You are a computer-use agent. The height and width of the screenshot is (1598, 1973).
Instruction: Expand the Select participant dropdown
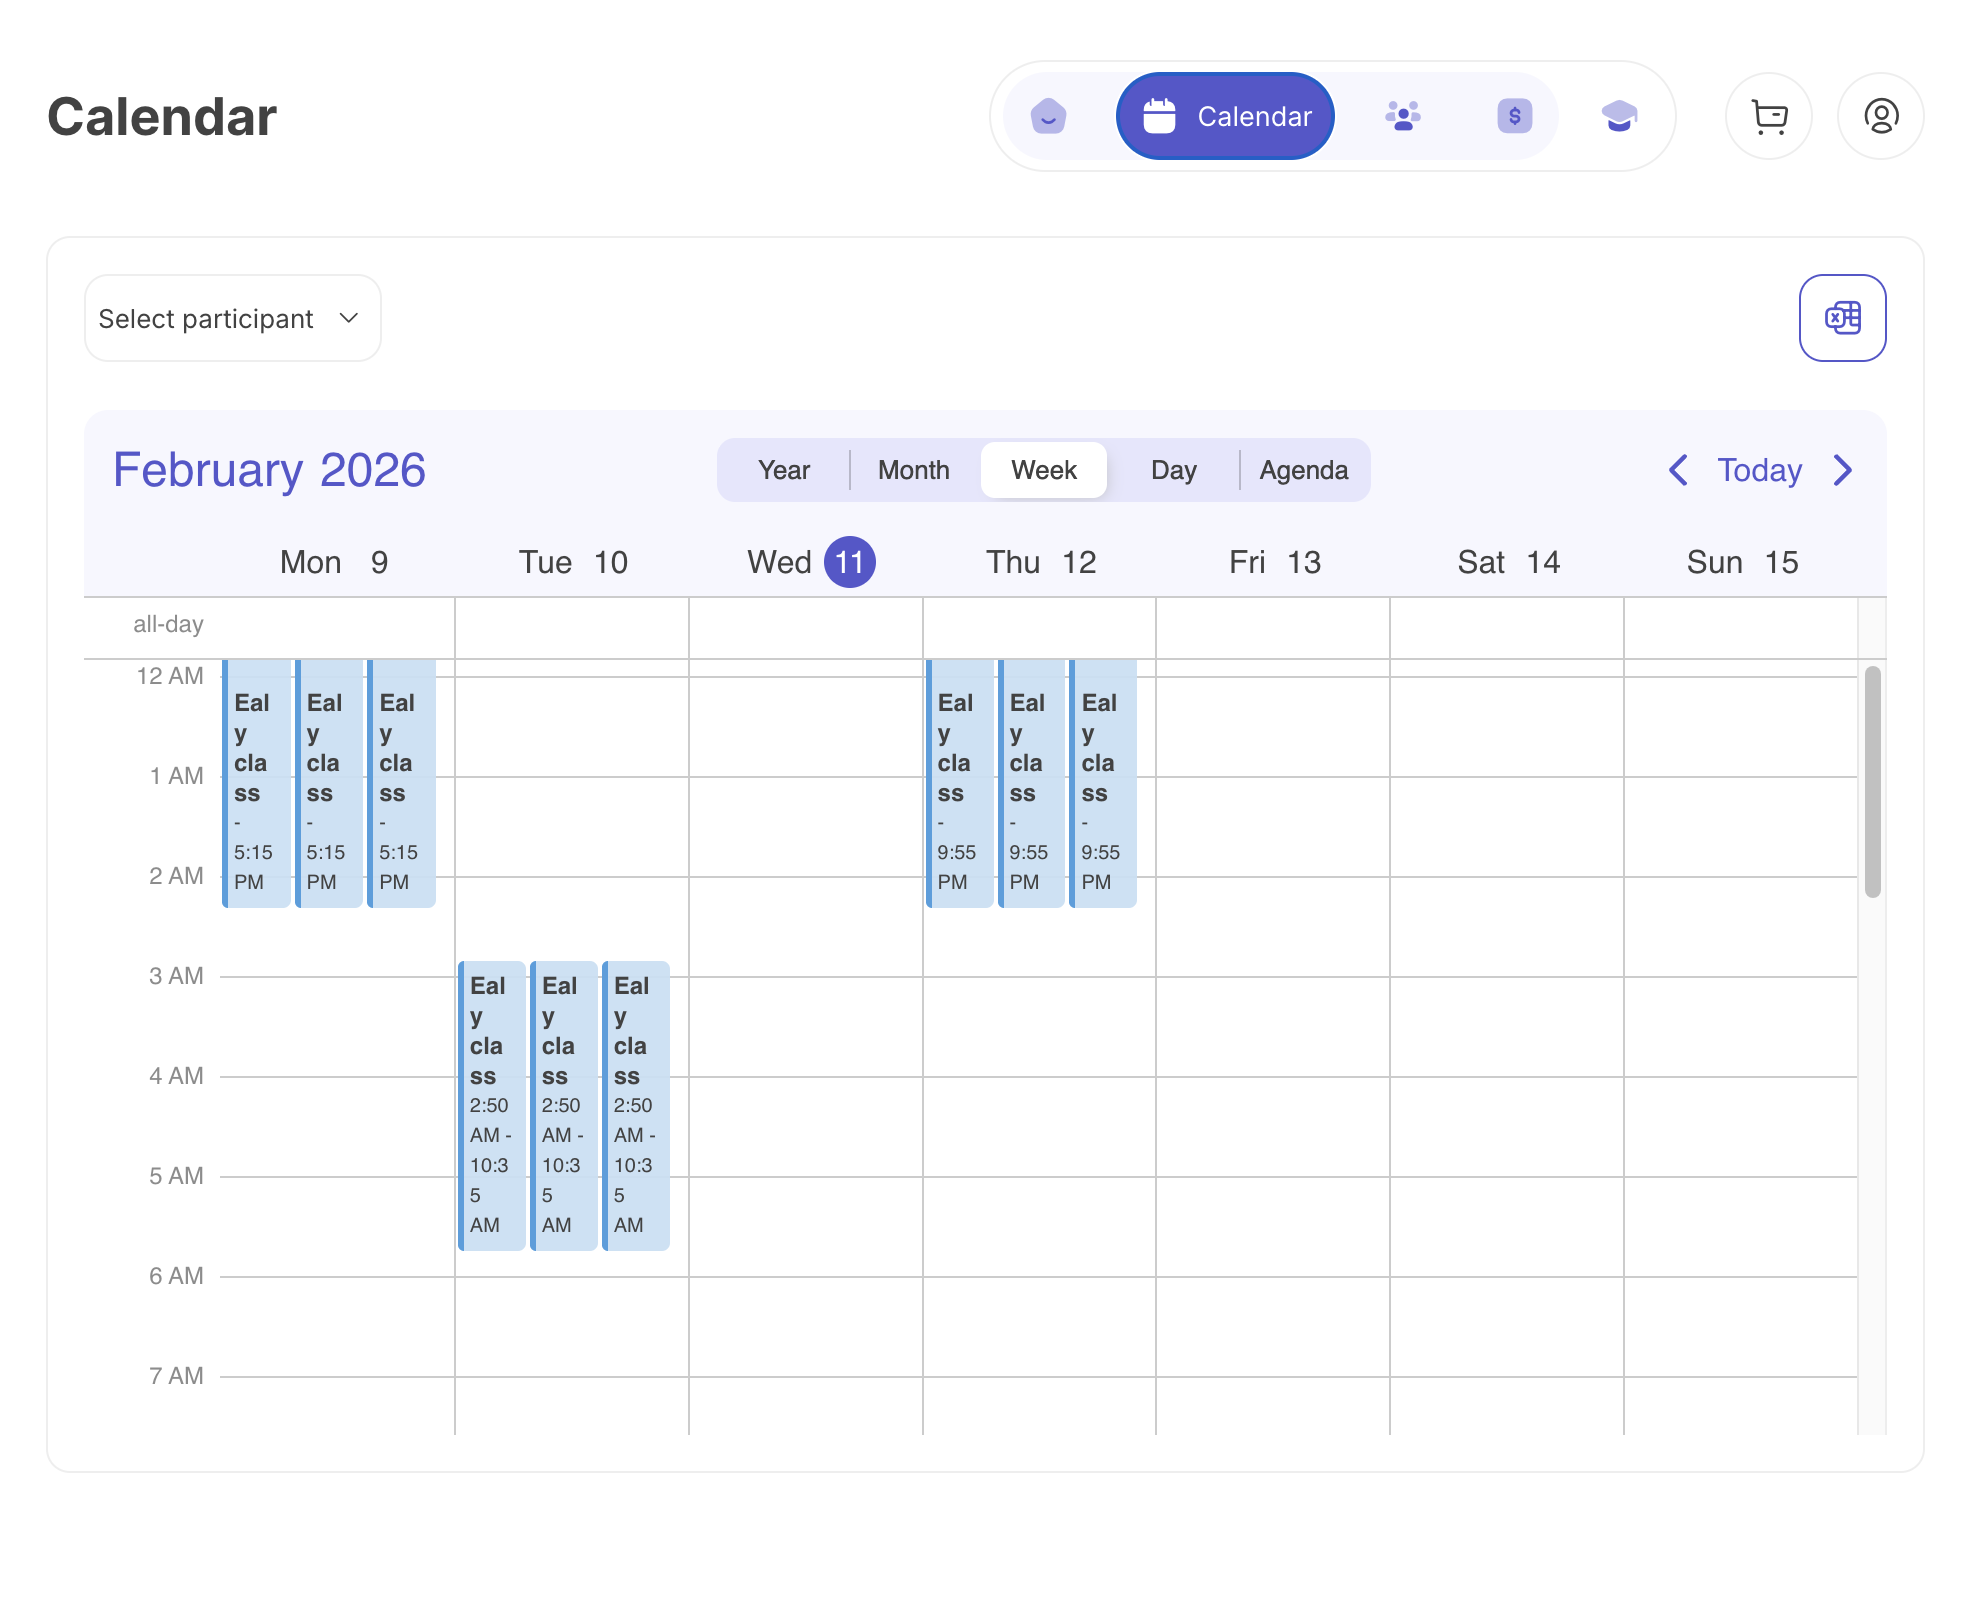coord(232,318)
